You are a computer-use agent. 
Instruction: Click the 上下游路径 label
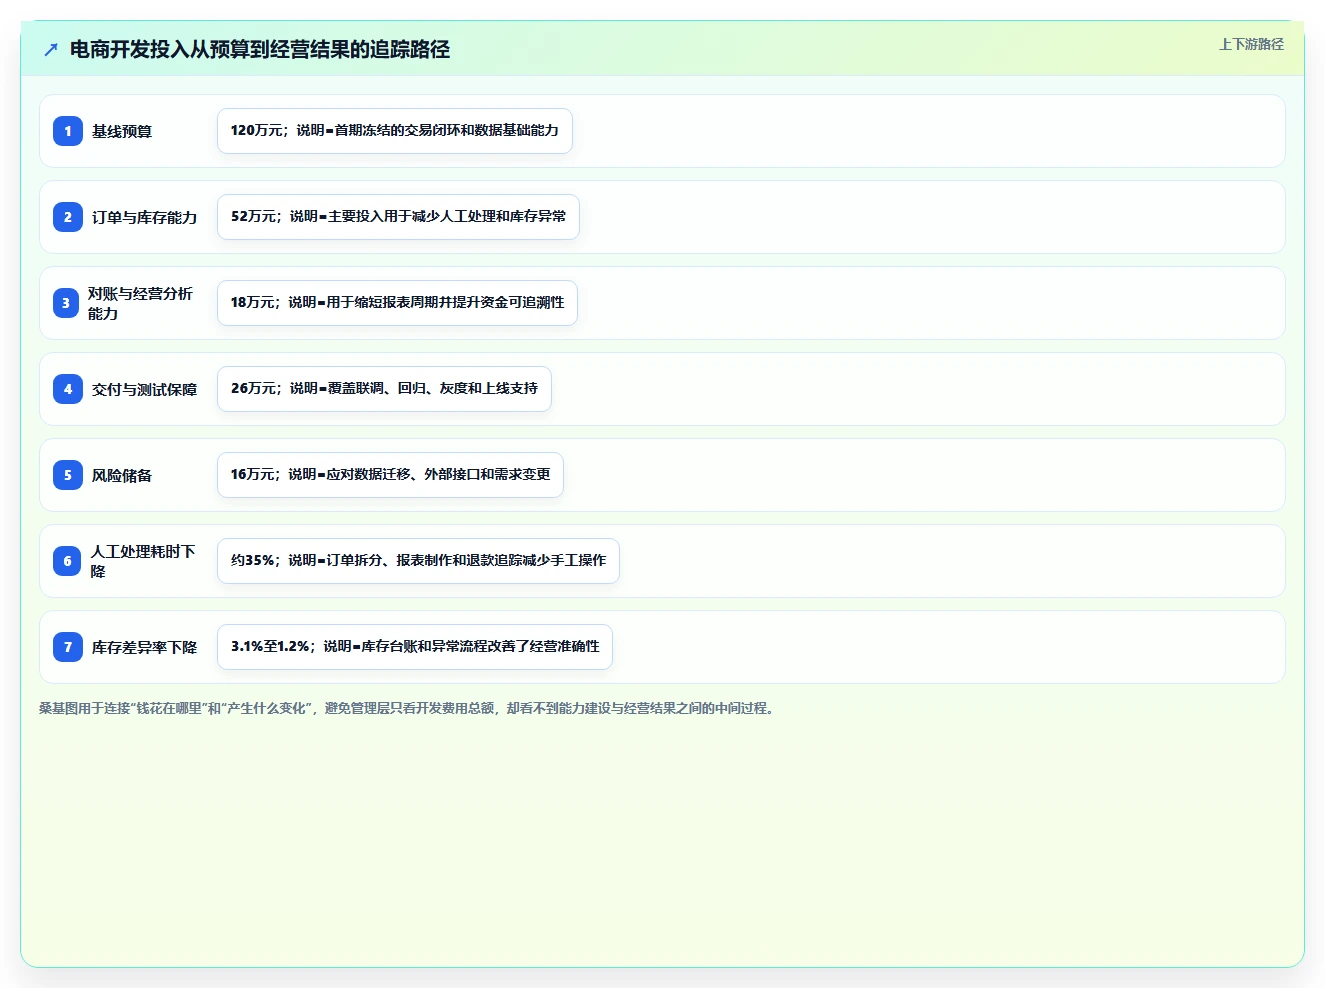[1251, 44]
